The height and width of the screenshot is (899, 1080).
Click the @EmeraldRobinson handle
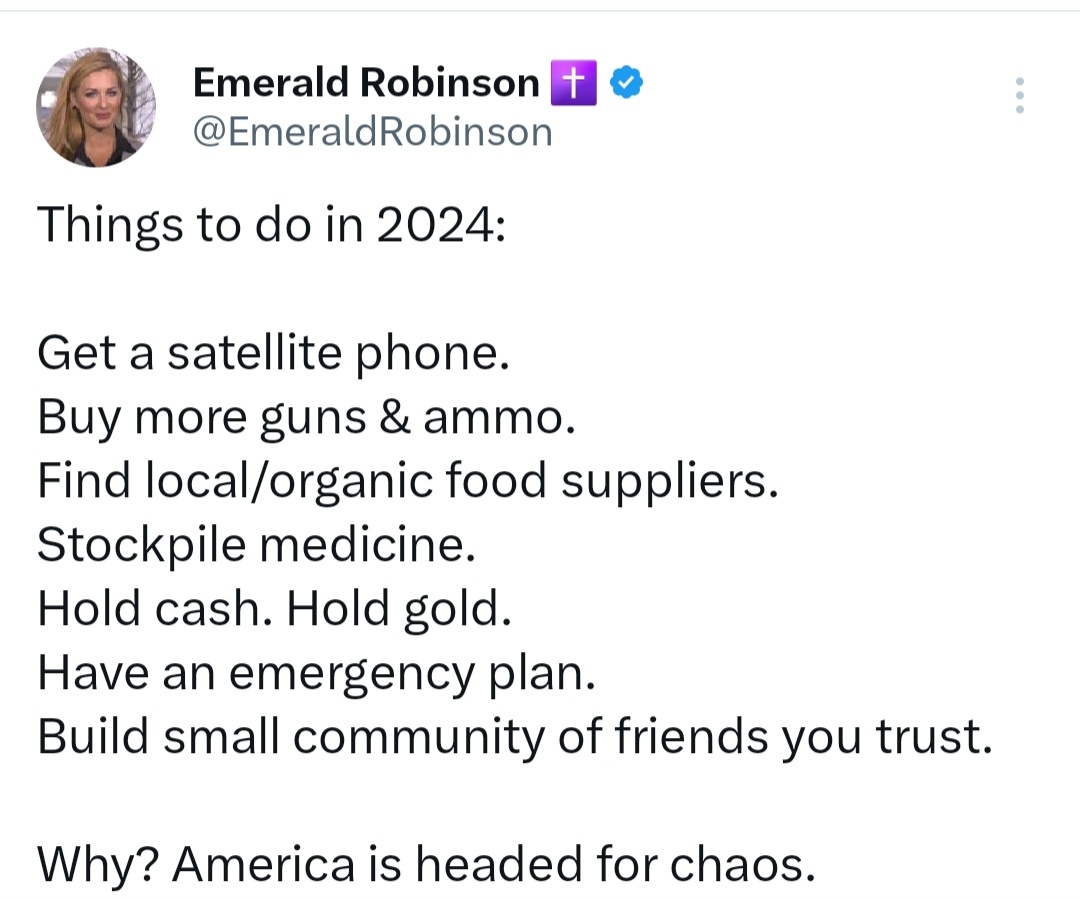click(373, 131)
